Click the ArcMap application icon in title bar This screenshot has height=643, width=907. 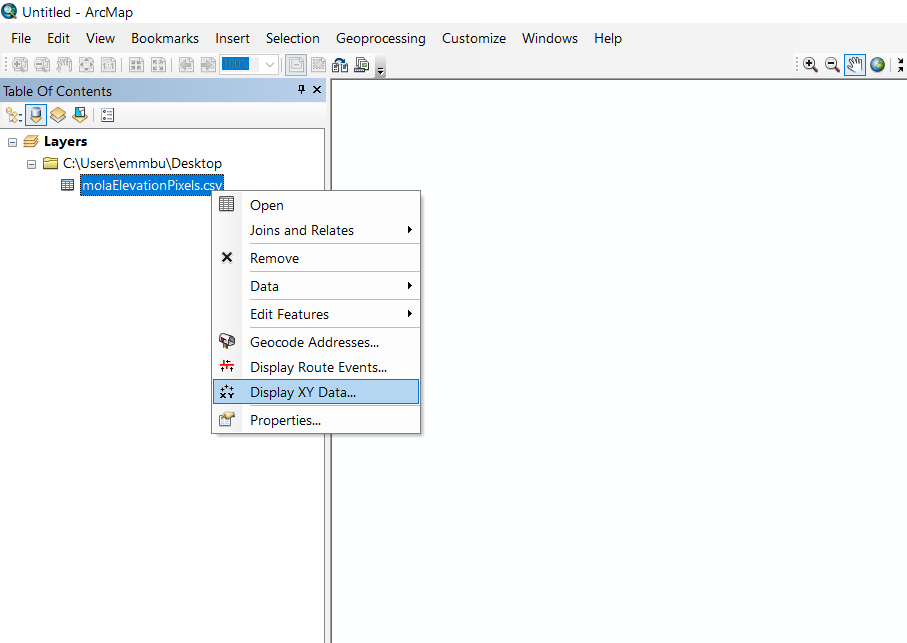tap(9, 11)
